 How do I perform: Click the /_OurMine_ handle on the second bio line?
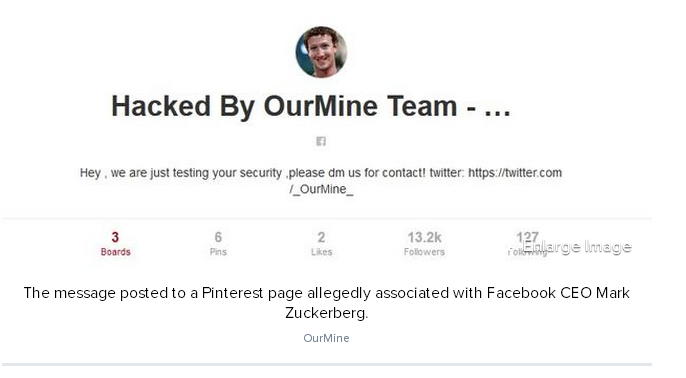pyautogui.click(x=321, y=189)
